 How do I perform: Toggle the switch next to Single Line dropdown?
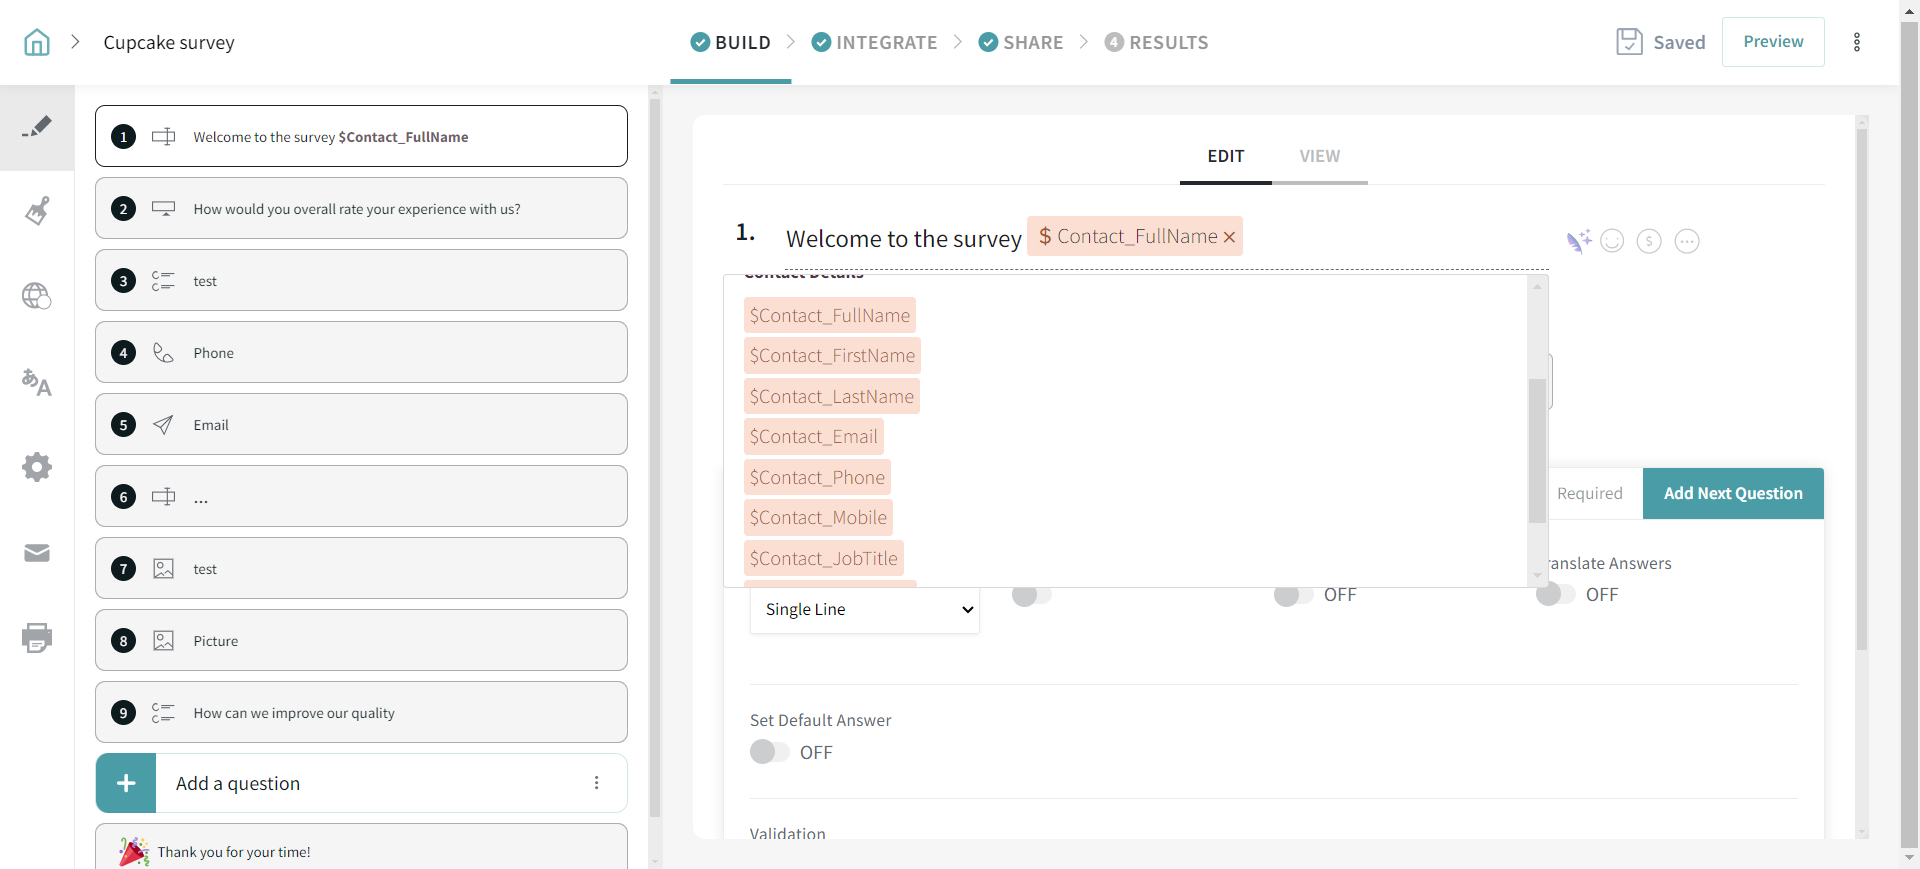[x=1031, y=595]
